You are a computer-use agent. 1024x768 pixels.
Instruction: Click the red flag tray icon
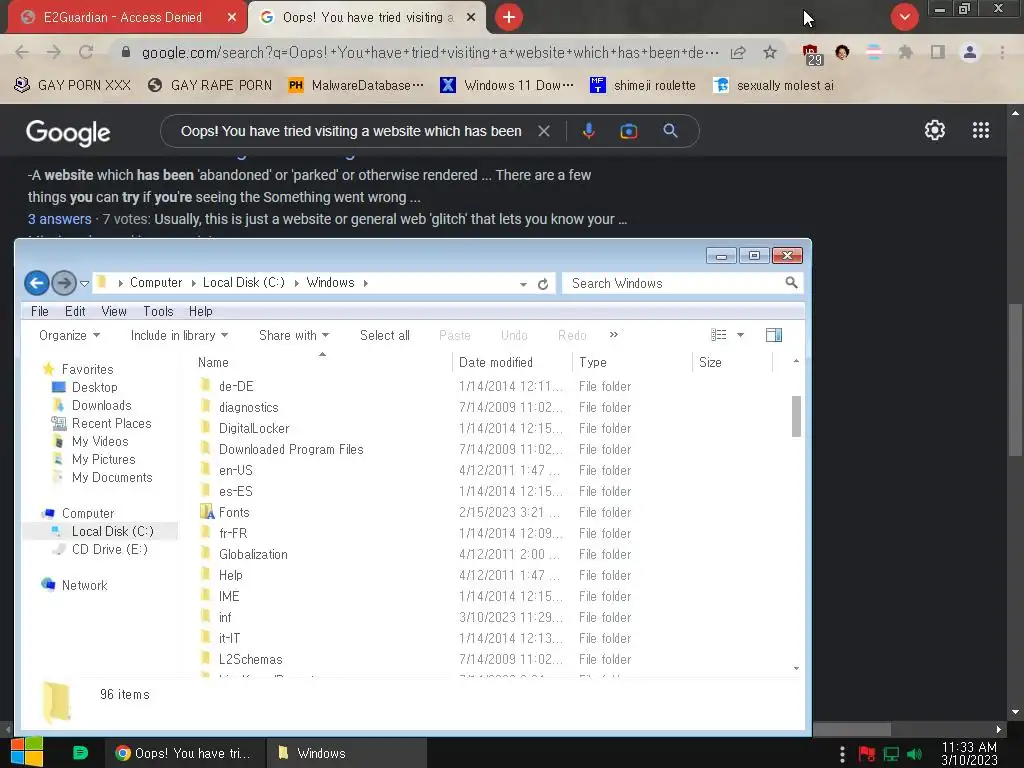867,754
